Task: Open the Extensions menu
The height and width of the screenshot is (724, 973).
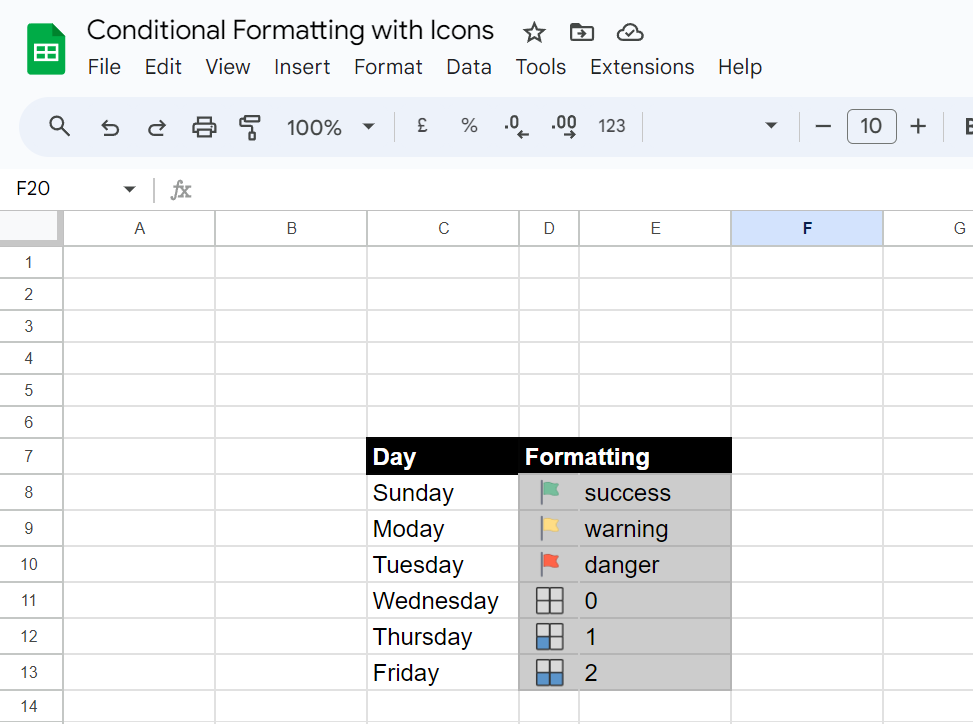Action: click(x=642, y=67)
